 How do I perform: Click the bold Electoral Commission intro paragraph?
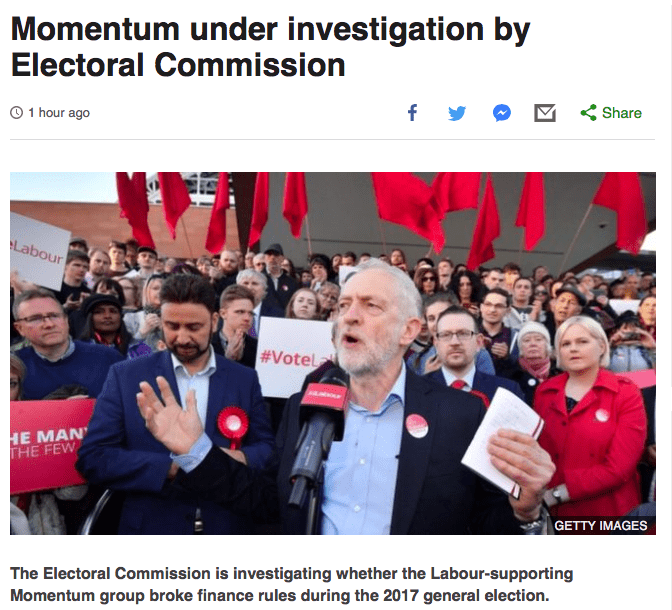[x=291, y=584]
